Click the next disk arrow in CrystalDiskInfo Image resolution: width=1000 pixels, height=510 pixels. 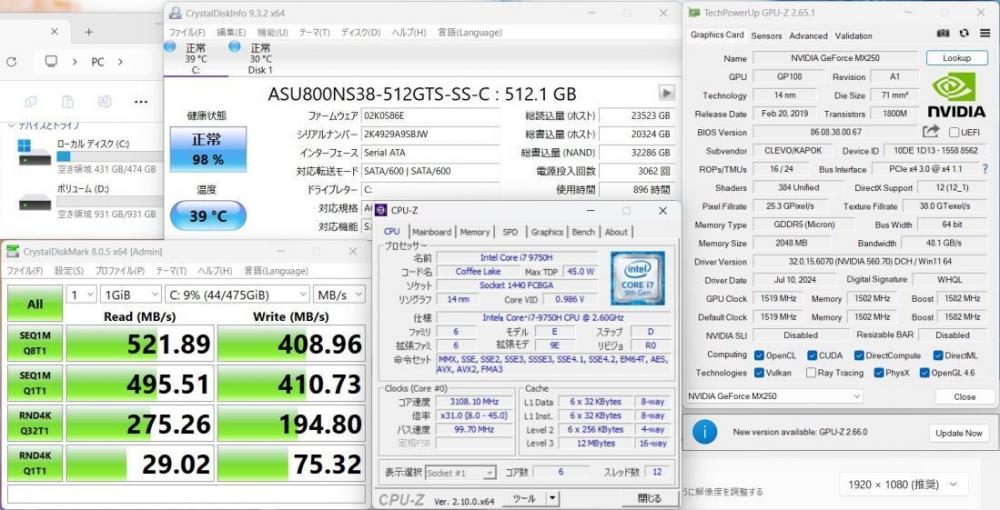(666, 92)
